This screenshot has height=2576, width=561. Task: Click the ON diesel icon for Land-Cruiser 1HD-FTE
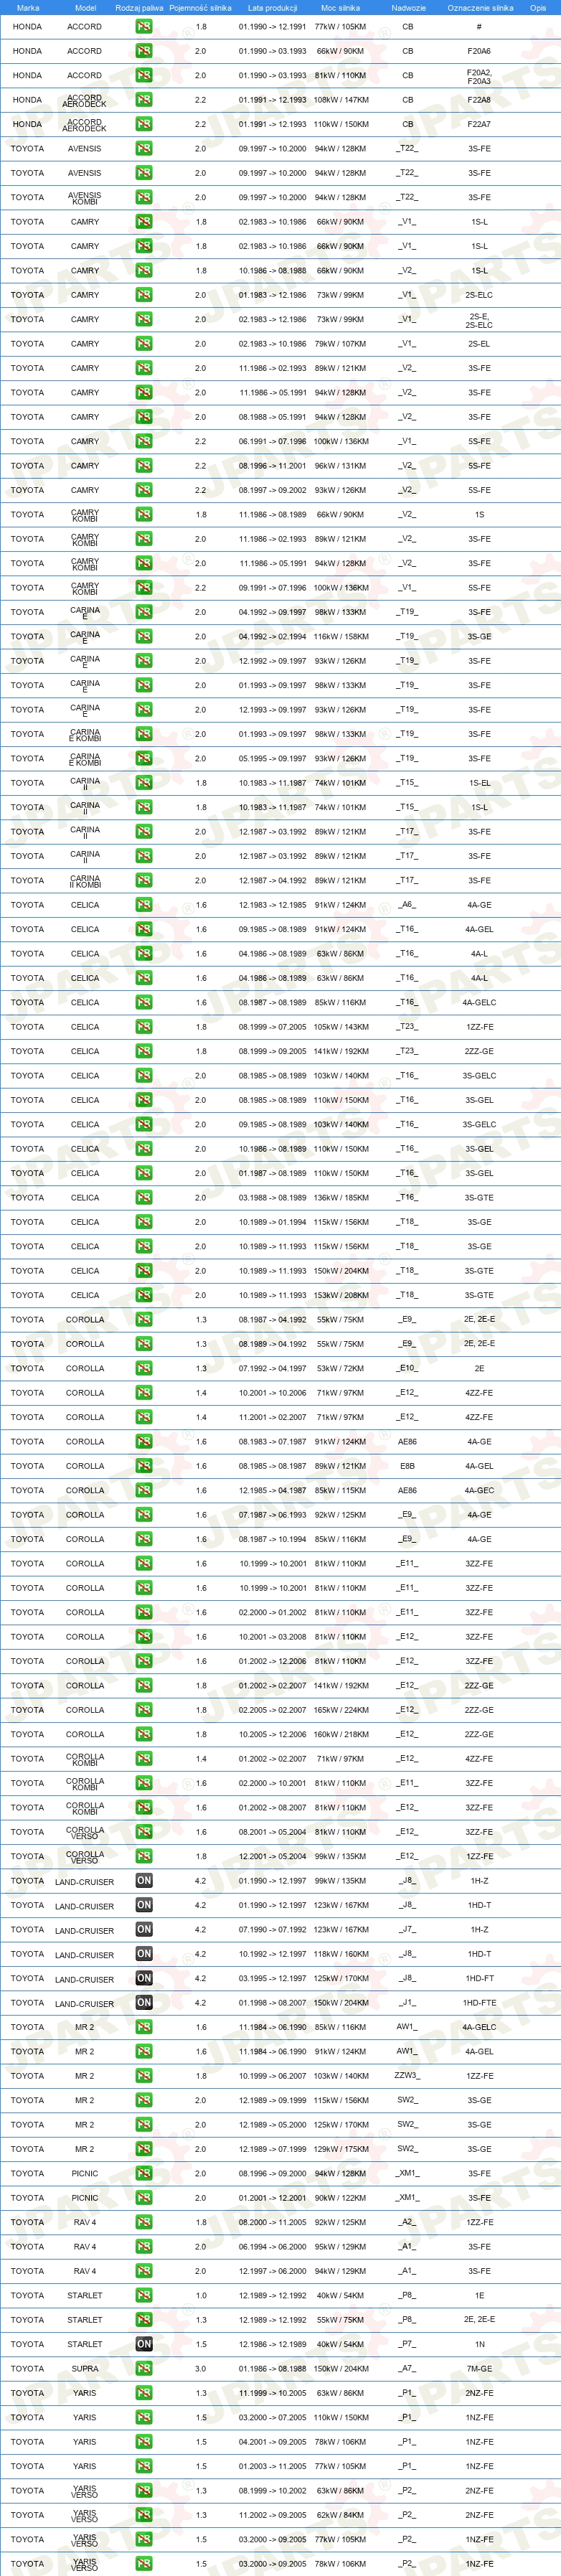(144, 2003)
